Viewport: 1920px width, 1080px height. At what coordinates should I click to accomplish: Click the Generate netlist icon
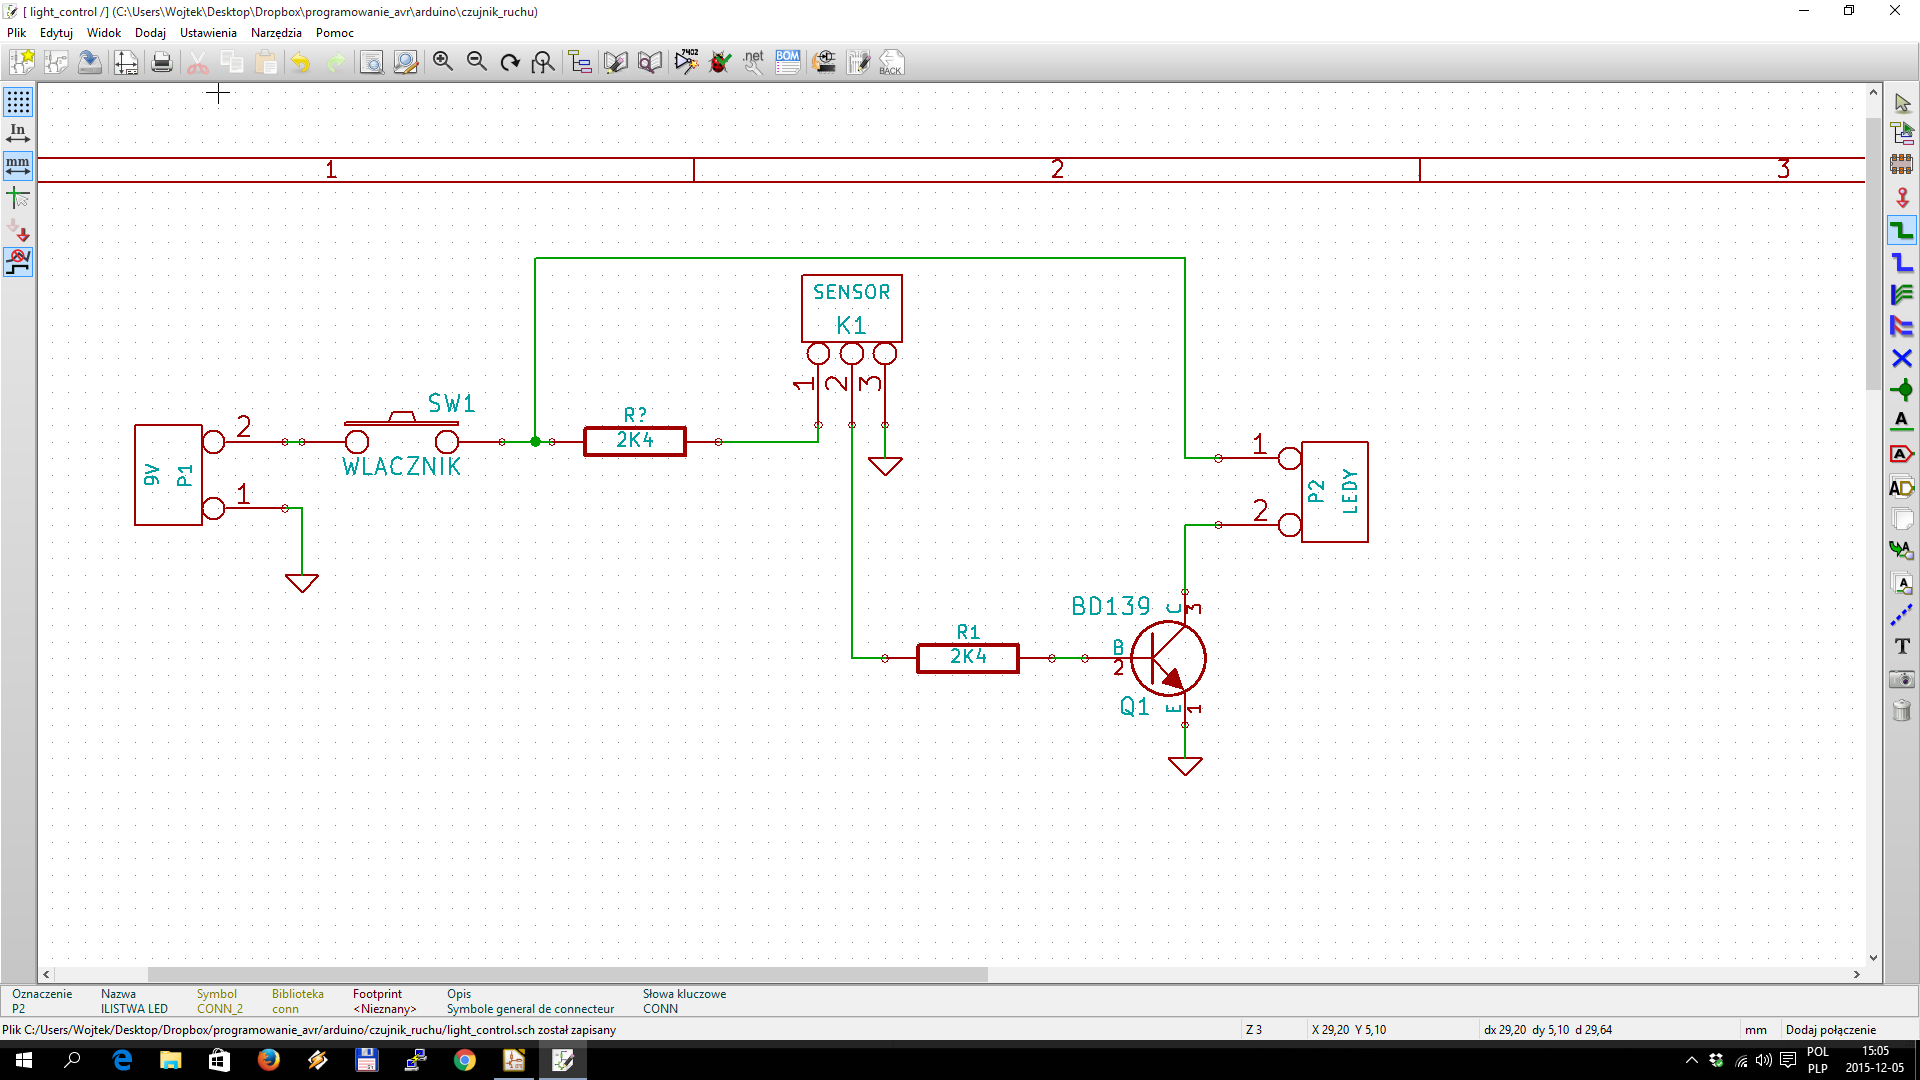tap(754, 62)
